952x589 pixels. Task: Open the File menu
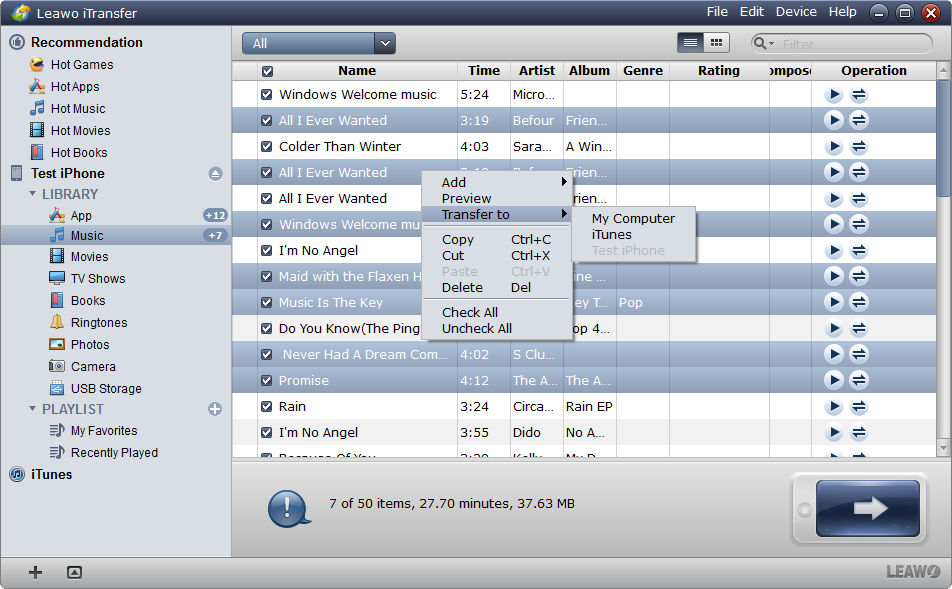click(x=717, y=12)
